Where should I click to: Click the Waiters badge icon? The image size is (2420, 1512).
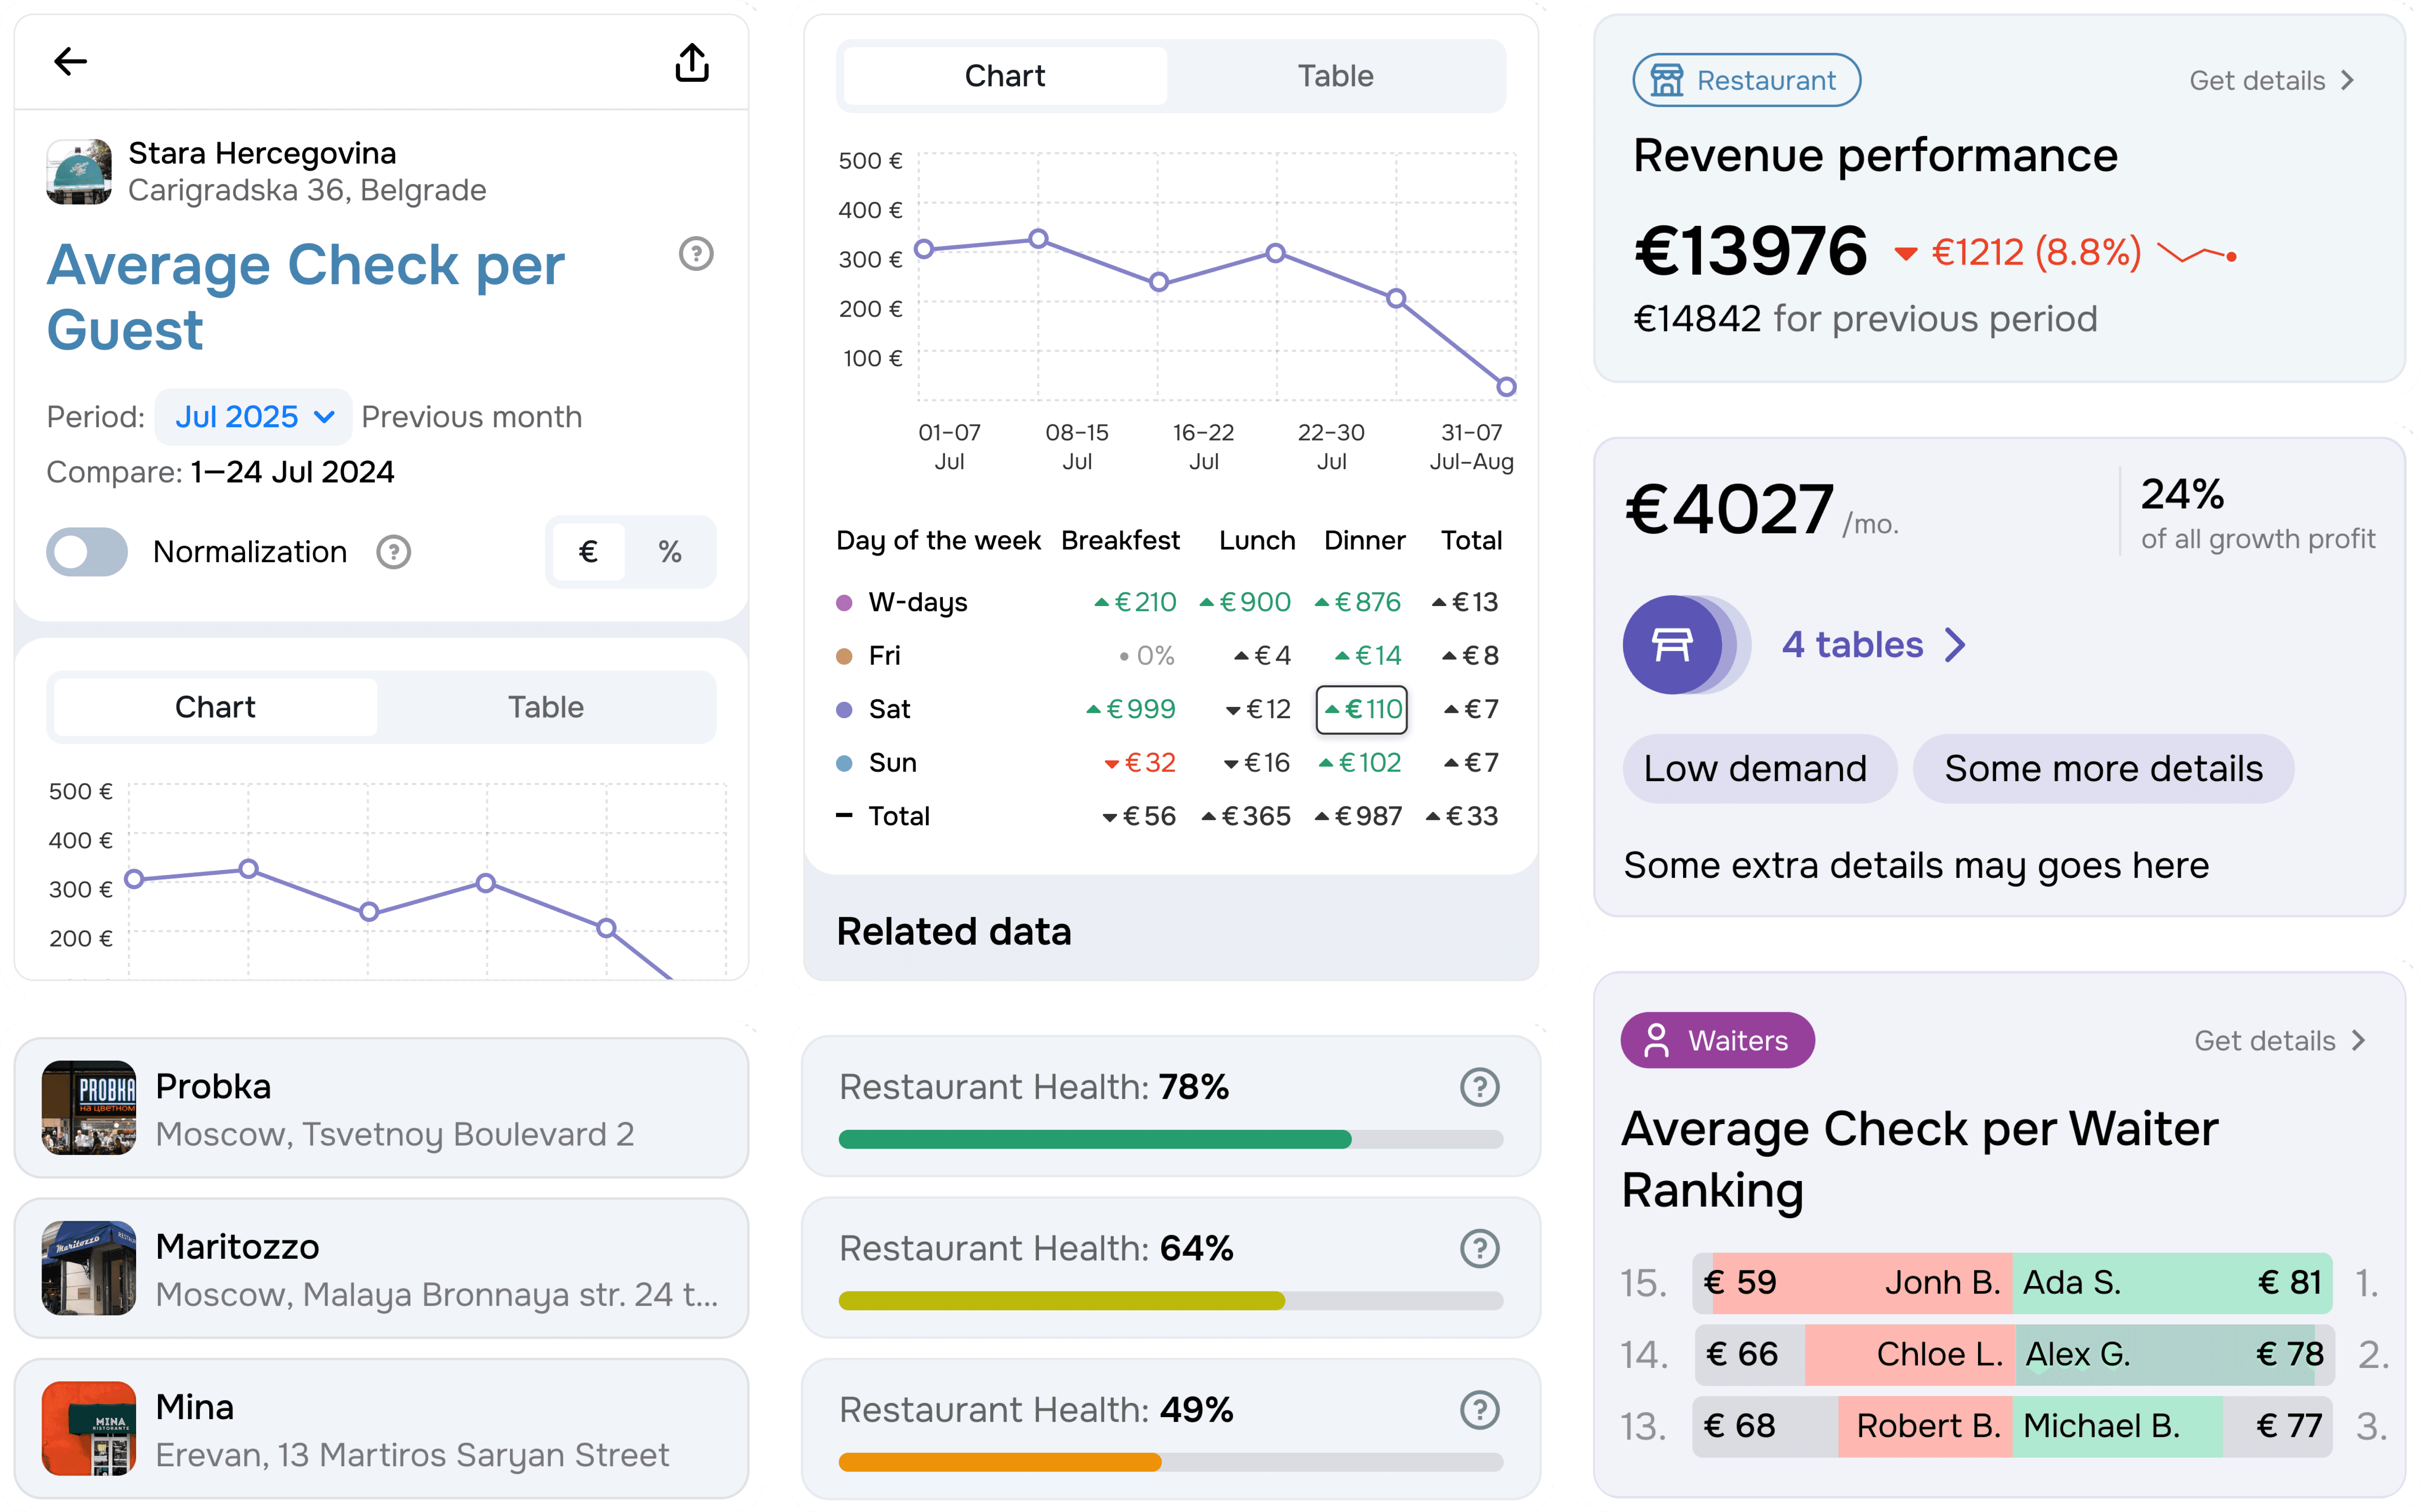(1657, 1040)
